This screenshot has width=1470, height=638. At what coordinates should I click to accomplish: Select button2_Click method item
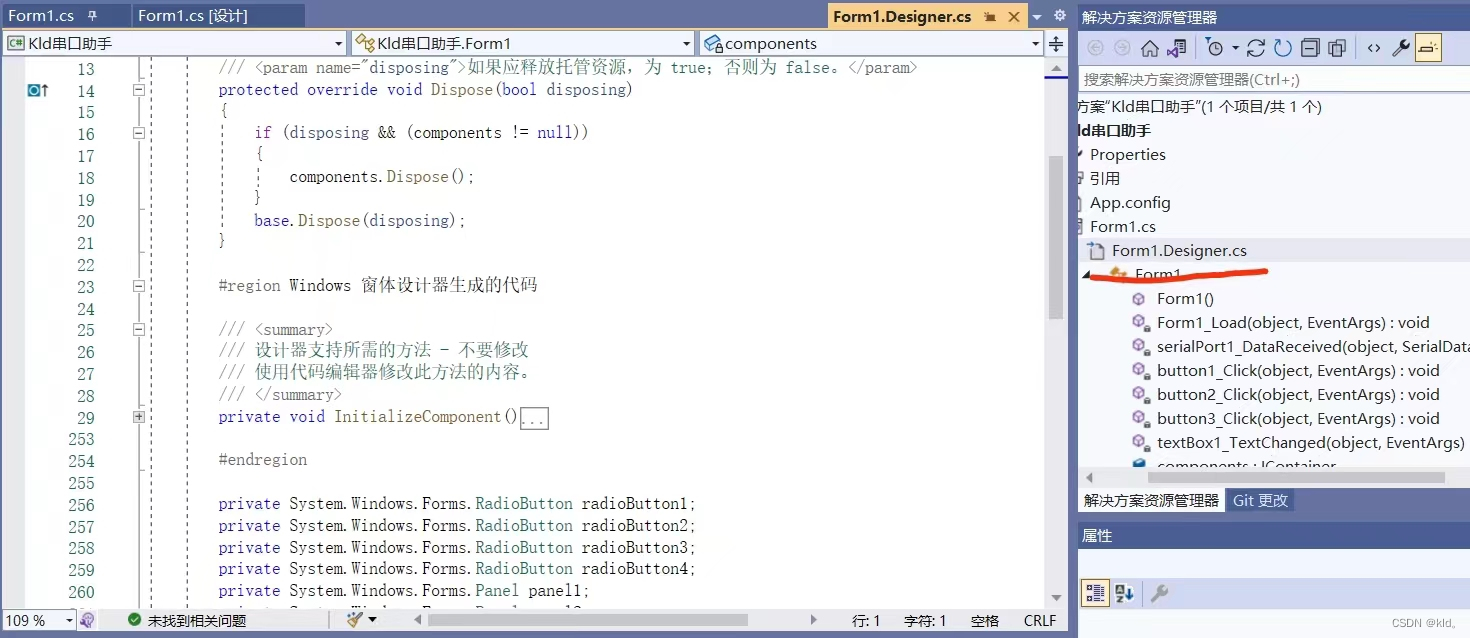1298,394
